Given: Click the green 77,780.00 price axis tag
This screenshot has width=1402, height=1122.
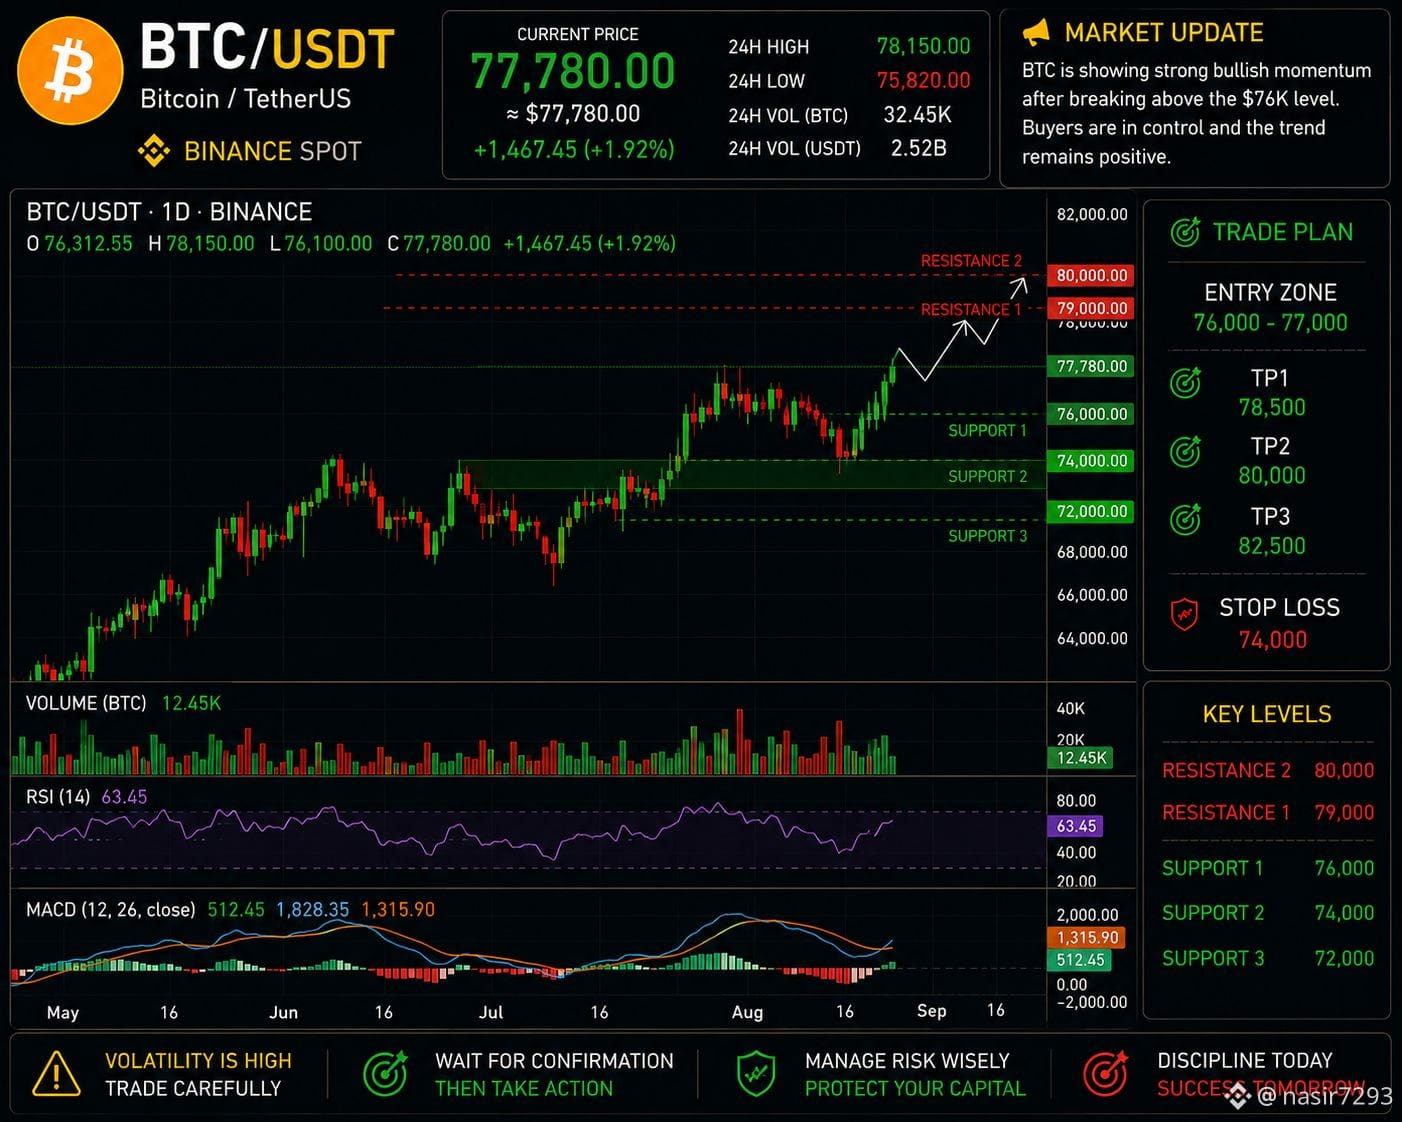Looking at the screenshot, I should point(1091,366).
